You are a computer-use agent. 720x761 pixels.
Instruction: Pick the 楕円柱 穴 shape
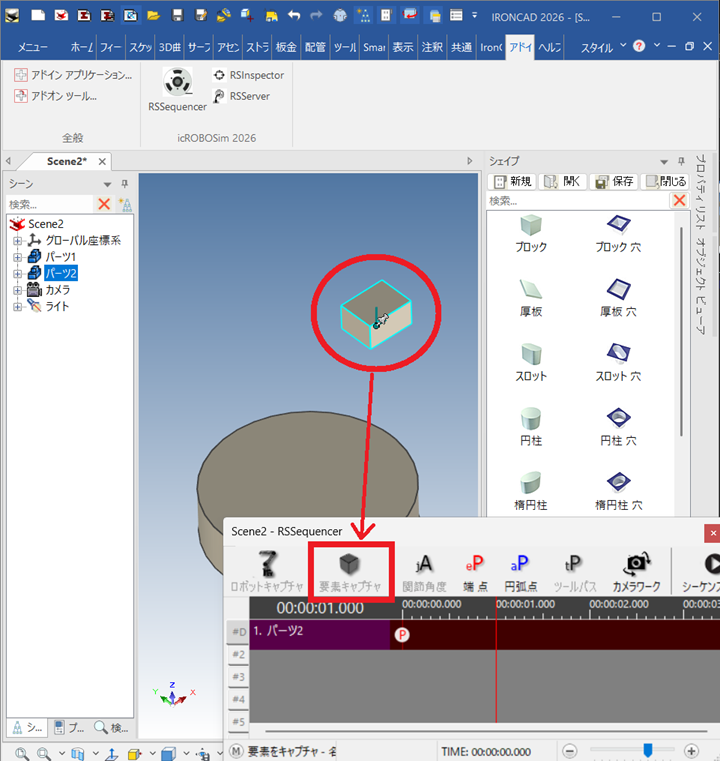coord(618,492)
